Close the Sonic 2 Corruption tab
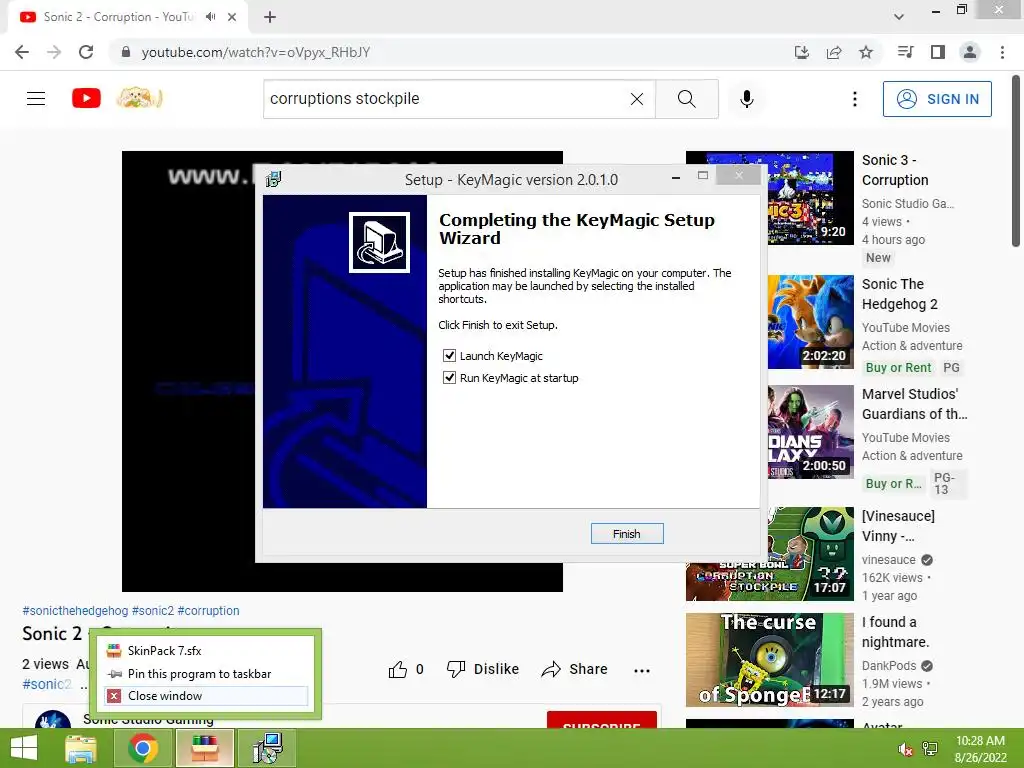 (232, 17)
